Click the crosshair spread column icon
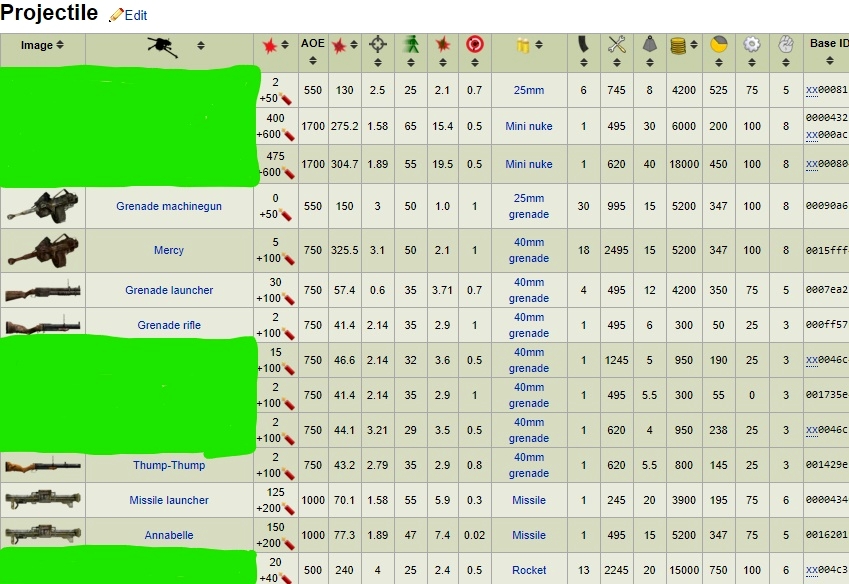 tap(377, 45)
